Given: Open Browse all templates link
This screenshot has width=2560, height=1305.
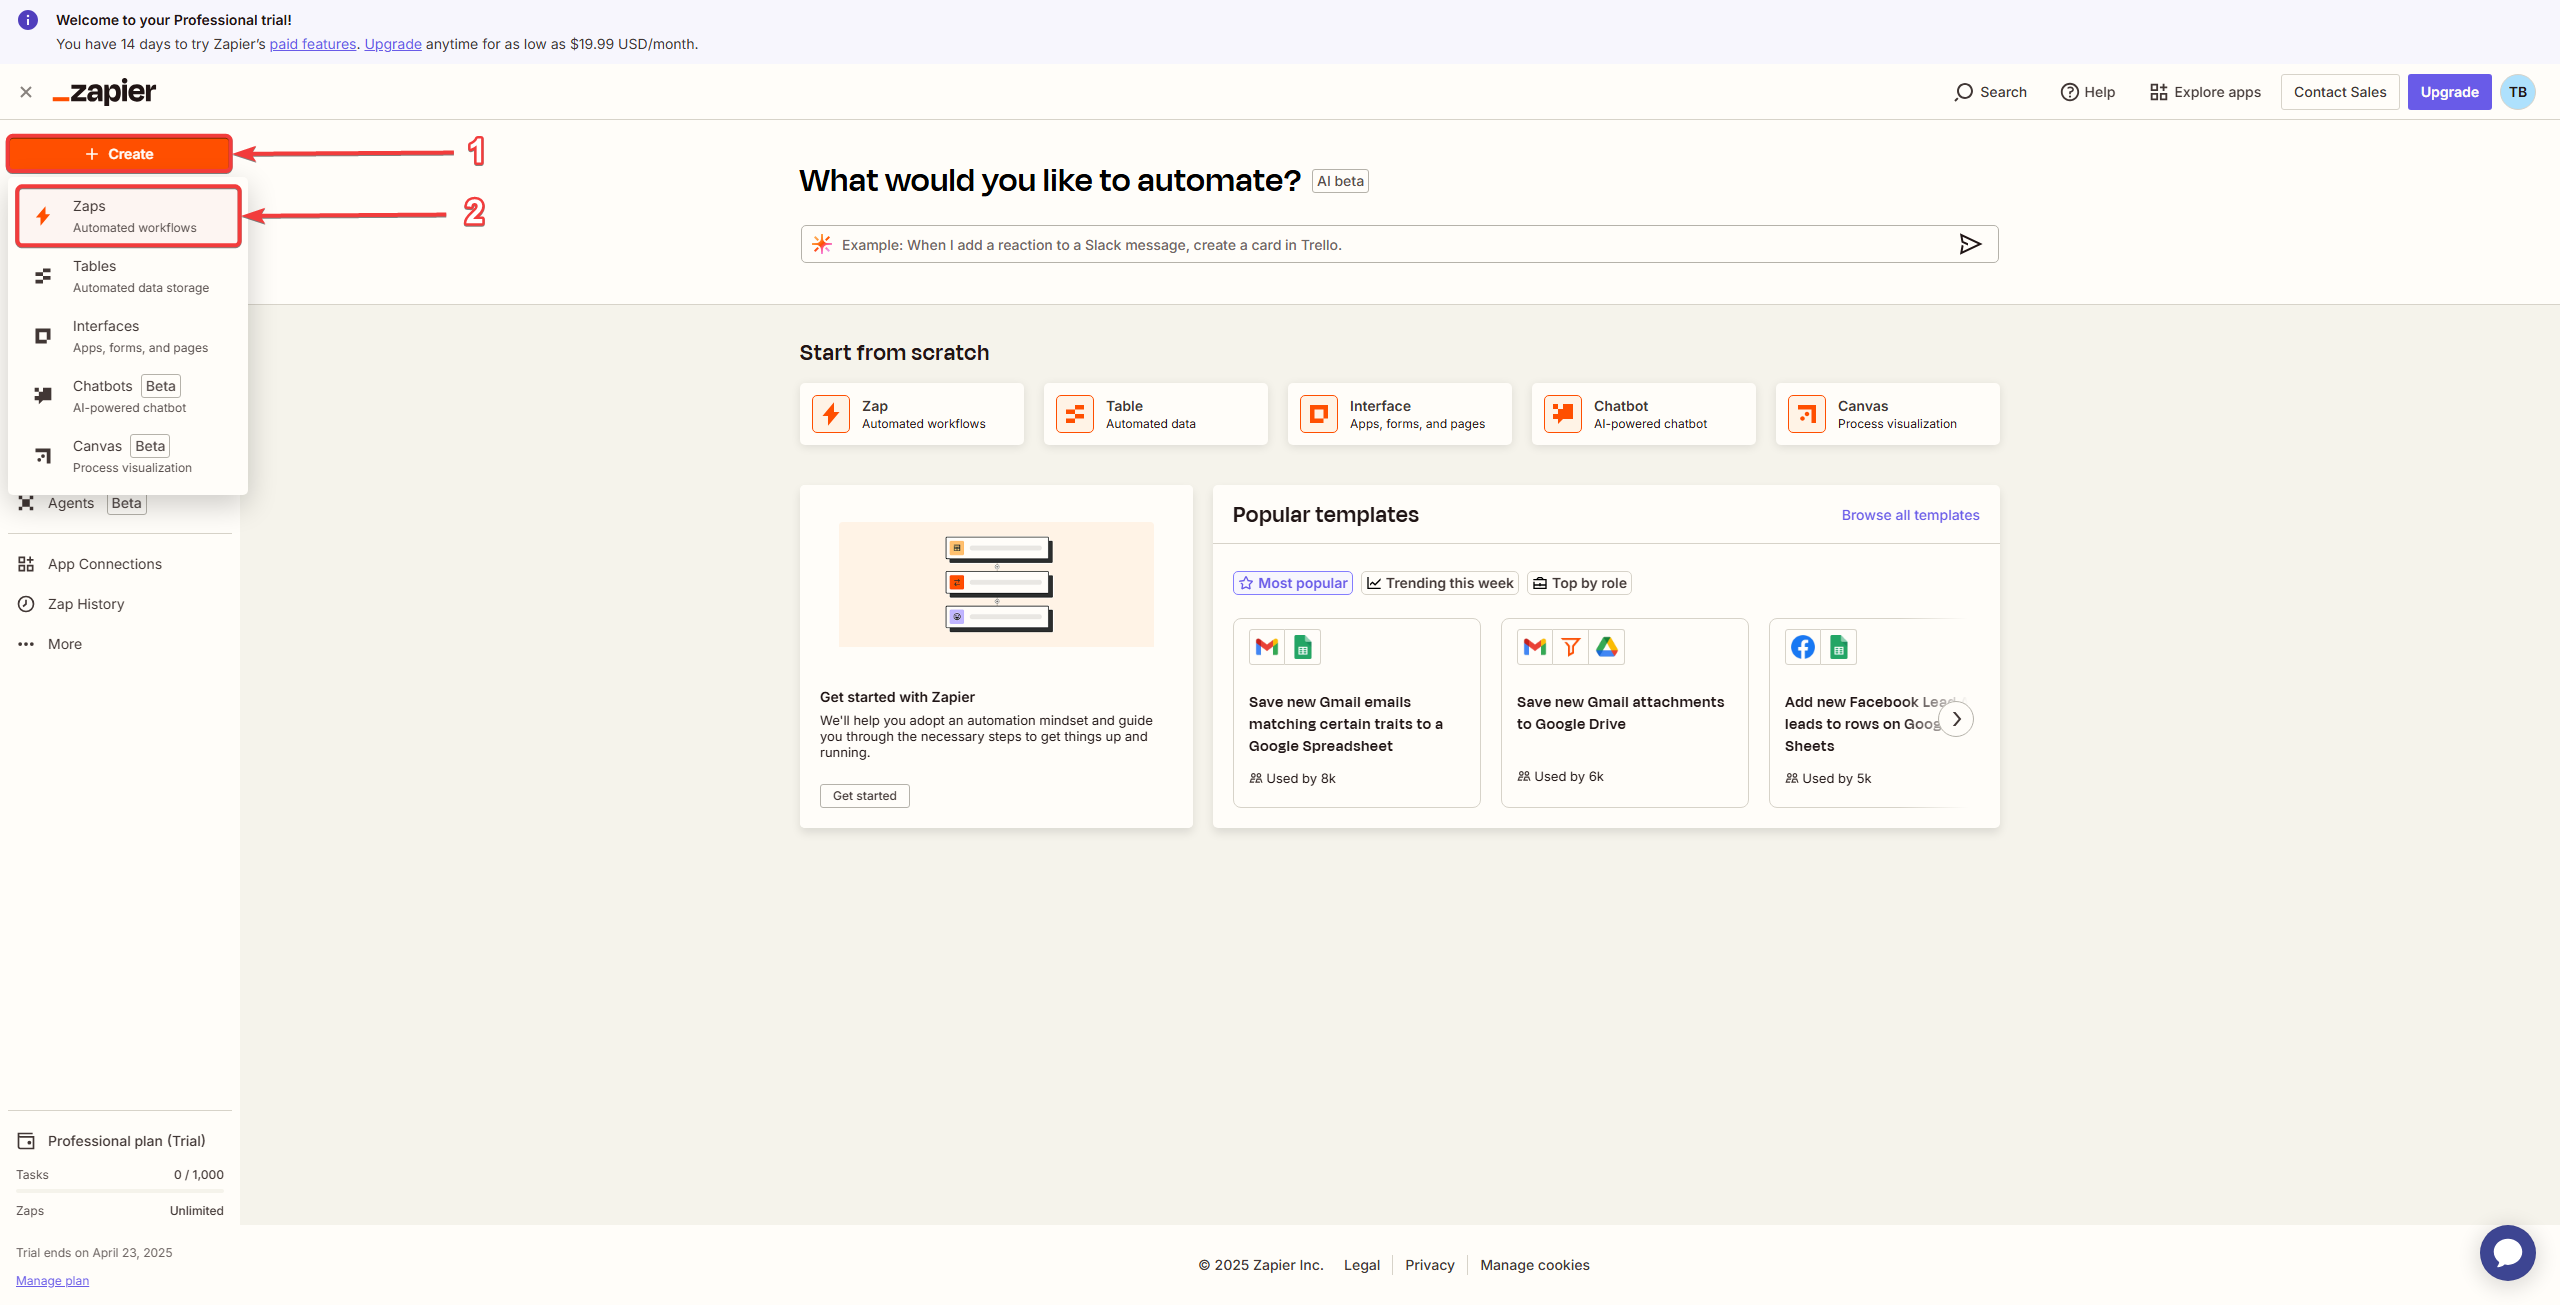Looking at the screenshot, I should click(1910, 515).
